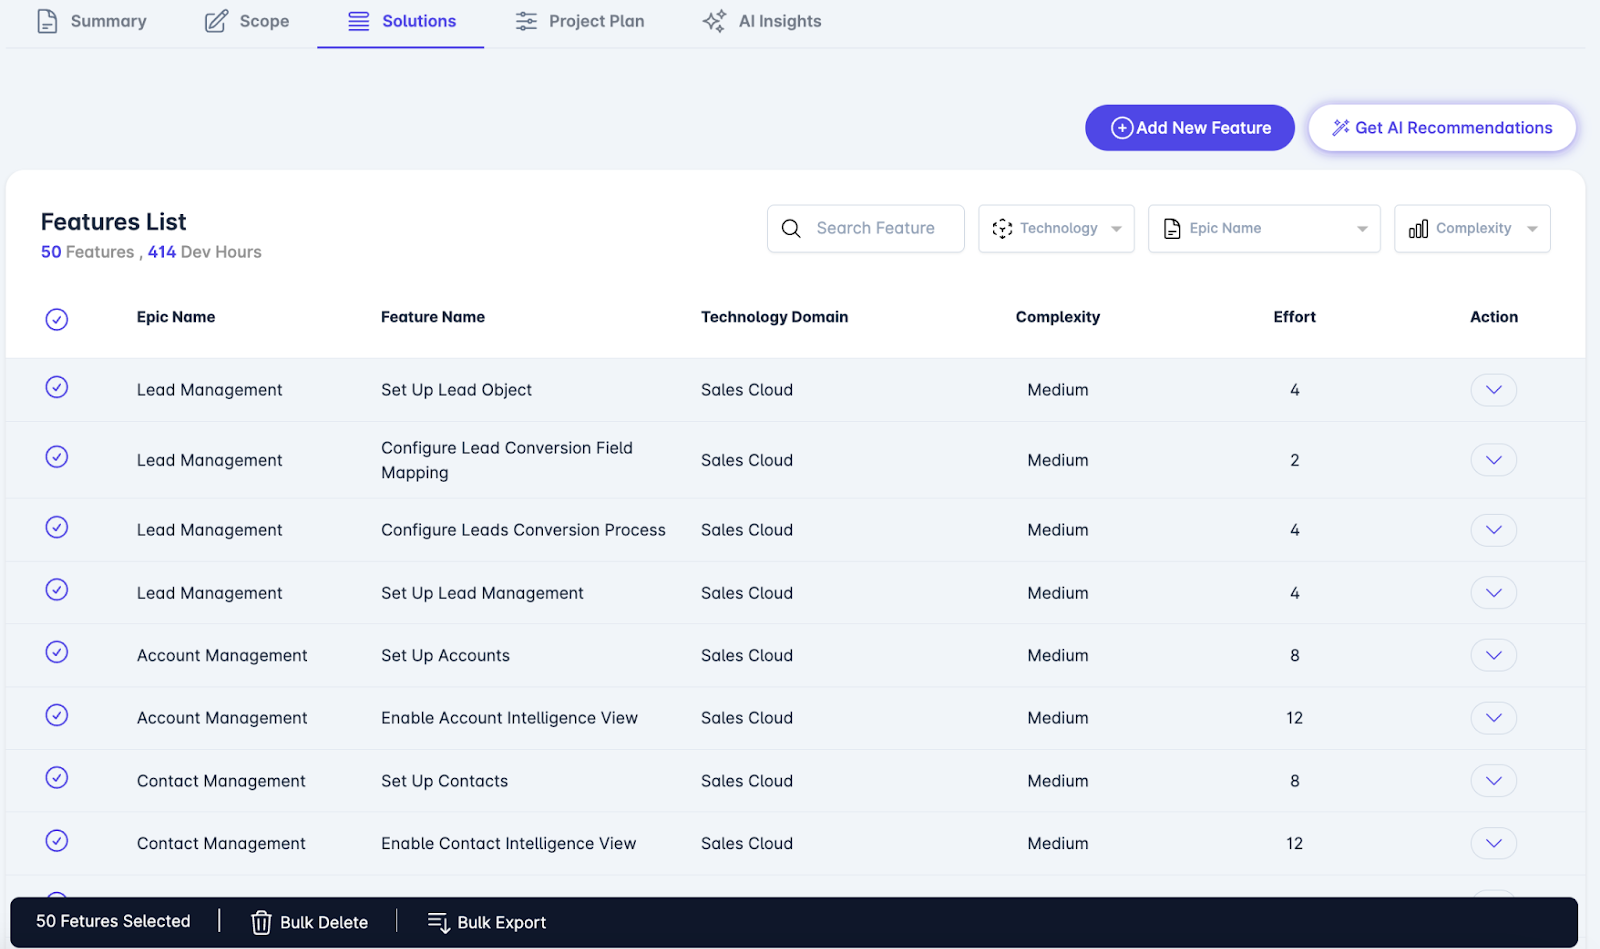Open the Project Plan tab
Image resolution: width=1600 pixels, height=949 pixels.
[x=580, y=21]
